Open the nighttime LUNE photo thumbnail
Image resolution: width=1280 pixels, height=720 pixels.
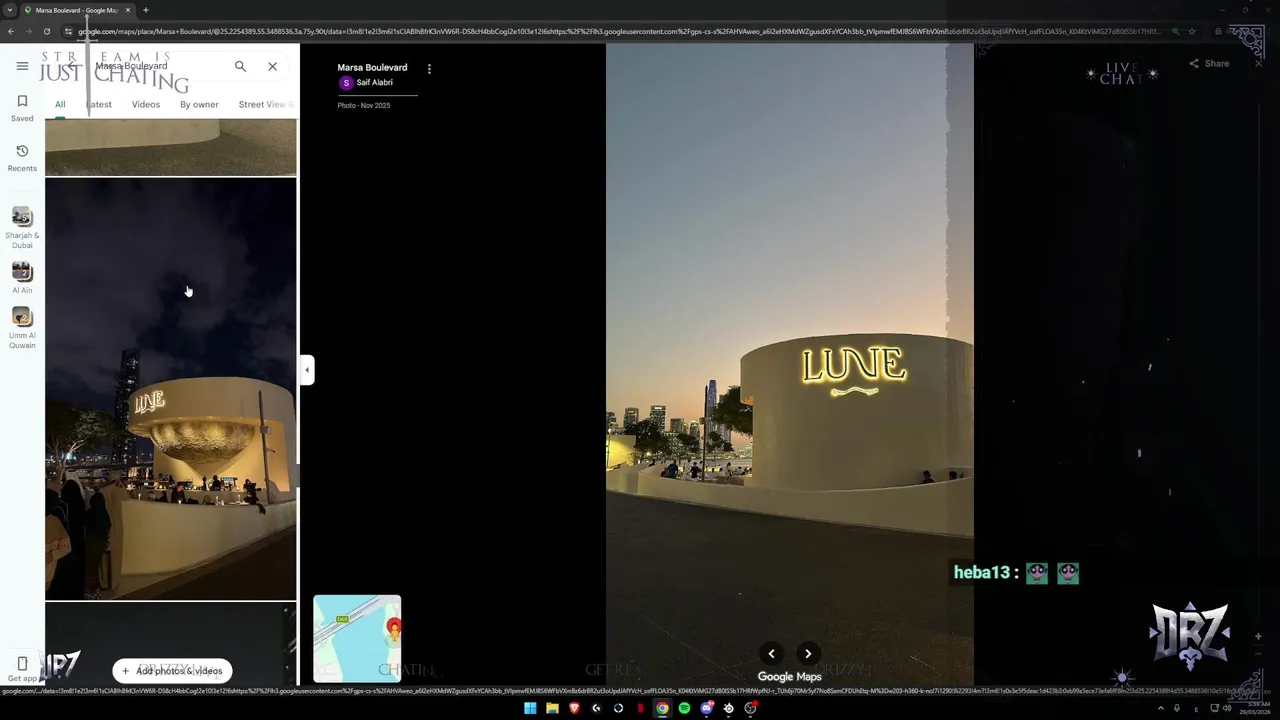click(170, 389)
